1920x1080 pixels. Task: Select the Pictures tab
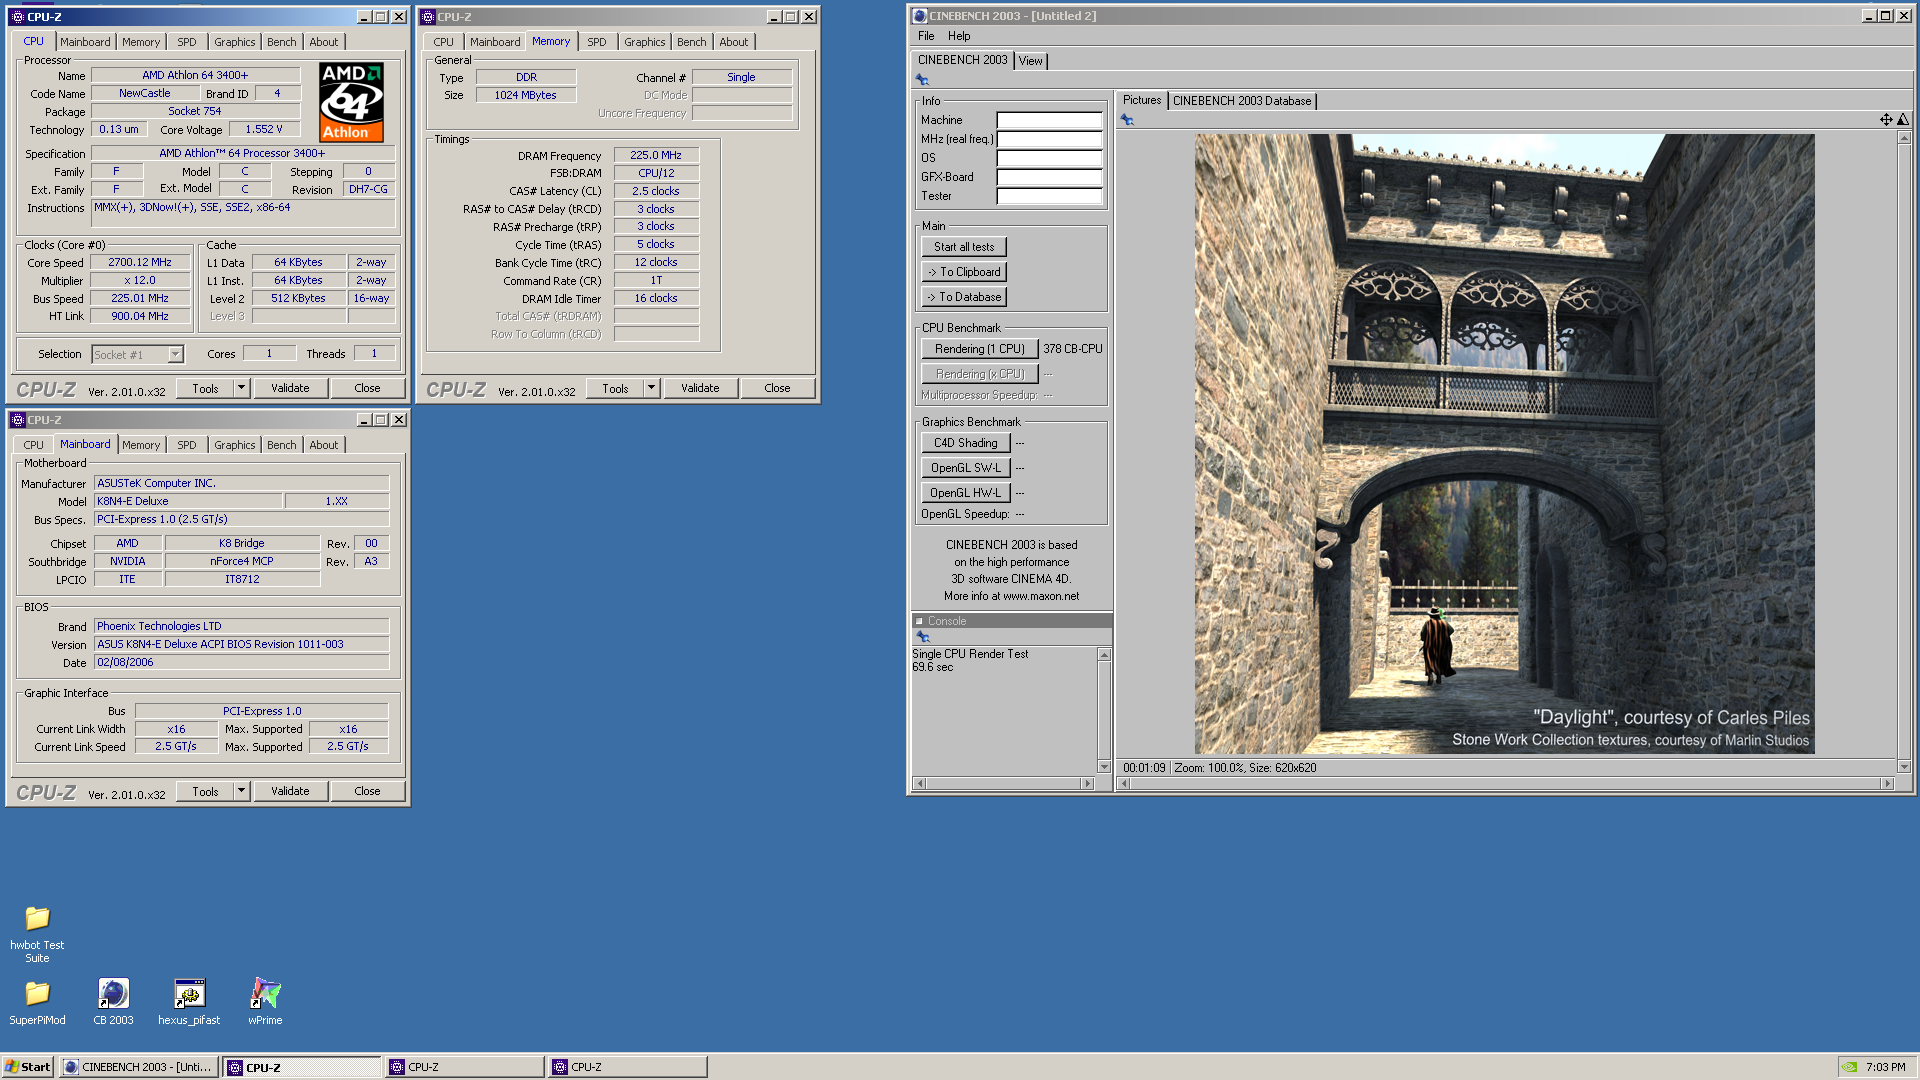pos(1141,100)
